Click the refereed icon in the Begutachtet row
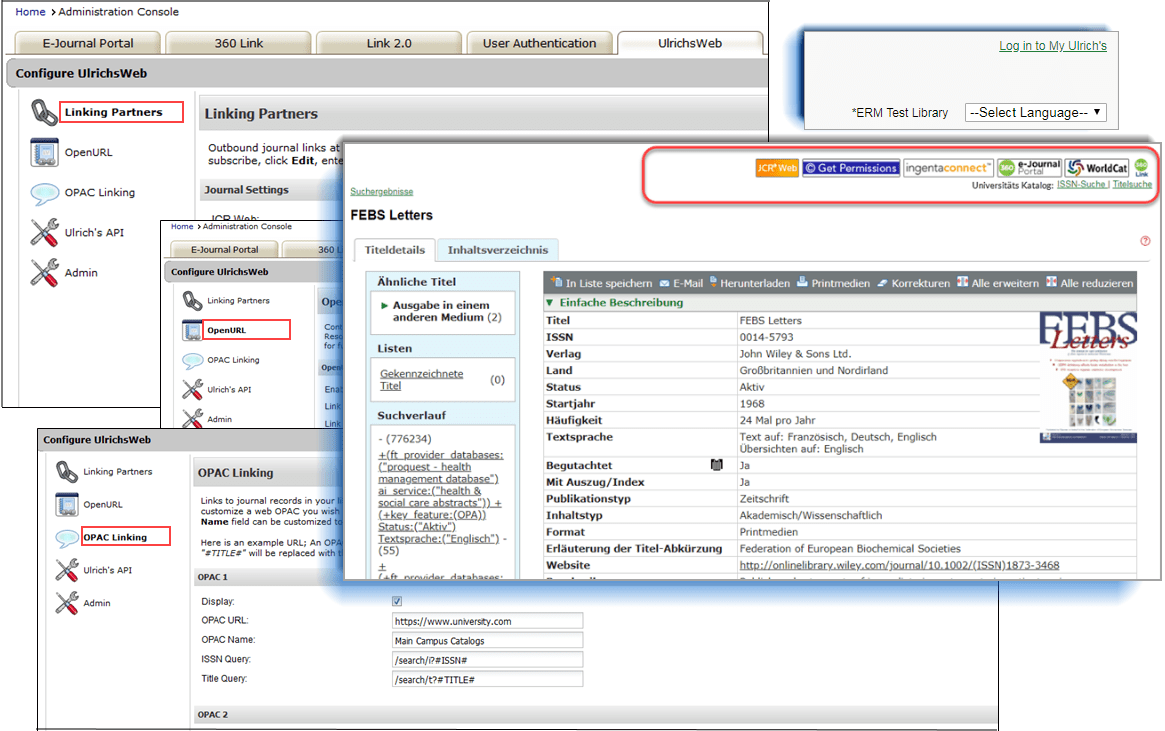Image resolution: width=1165 pixels, height=731 pixels. 716,465
